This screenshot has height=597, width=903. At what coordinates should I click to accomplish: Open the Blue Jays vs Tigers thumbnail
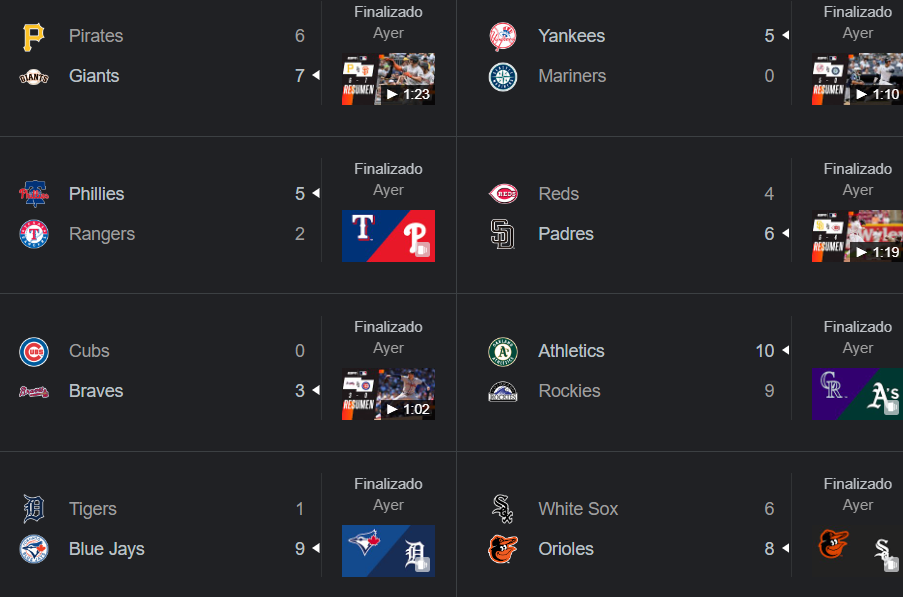click(x=388, y=551)
